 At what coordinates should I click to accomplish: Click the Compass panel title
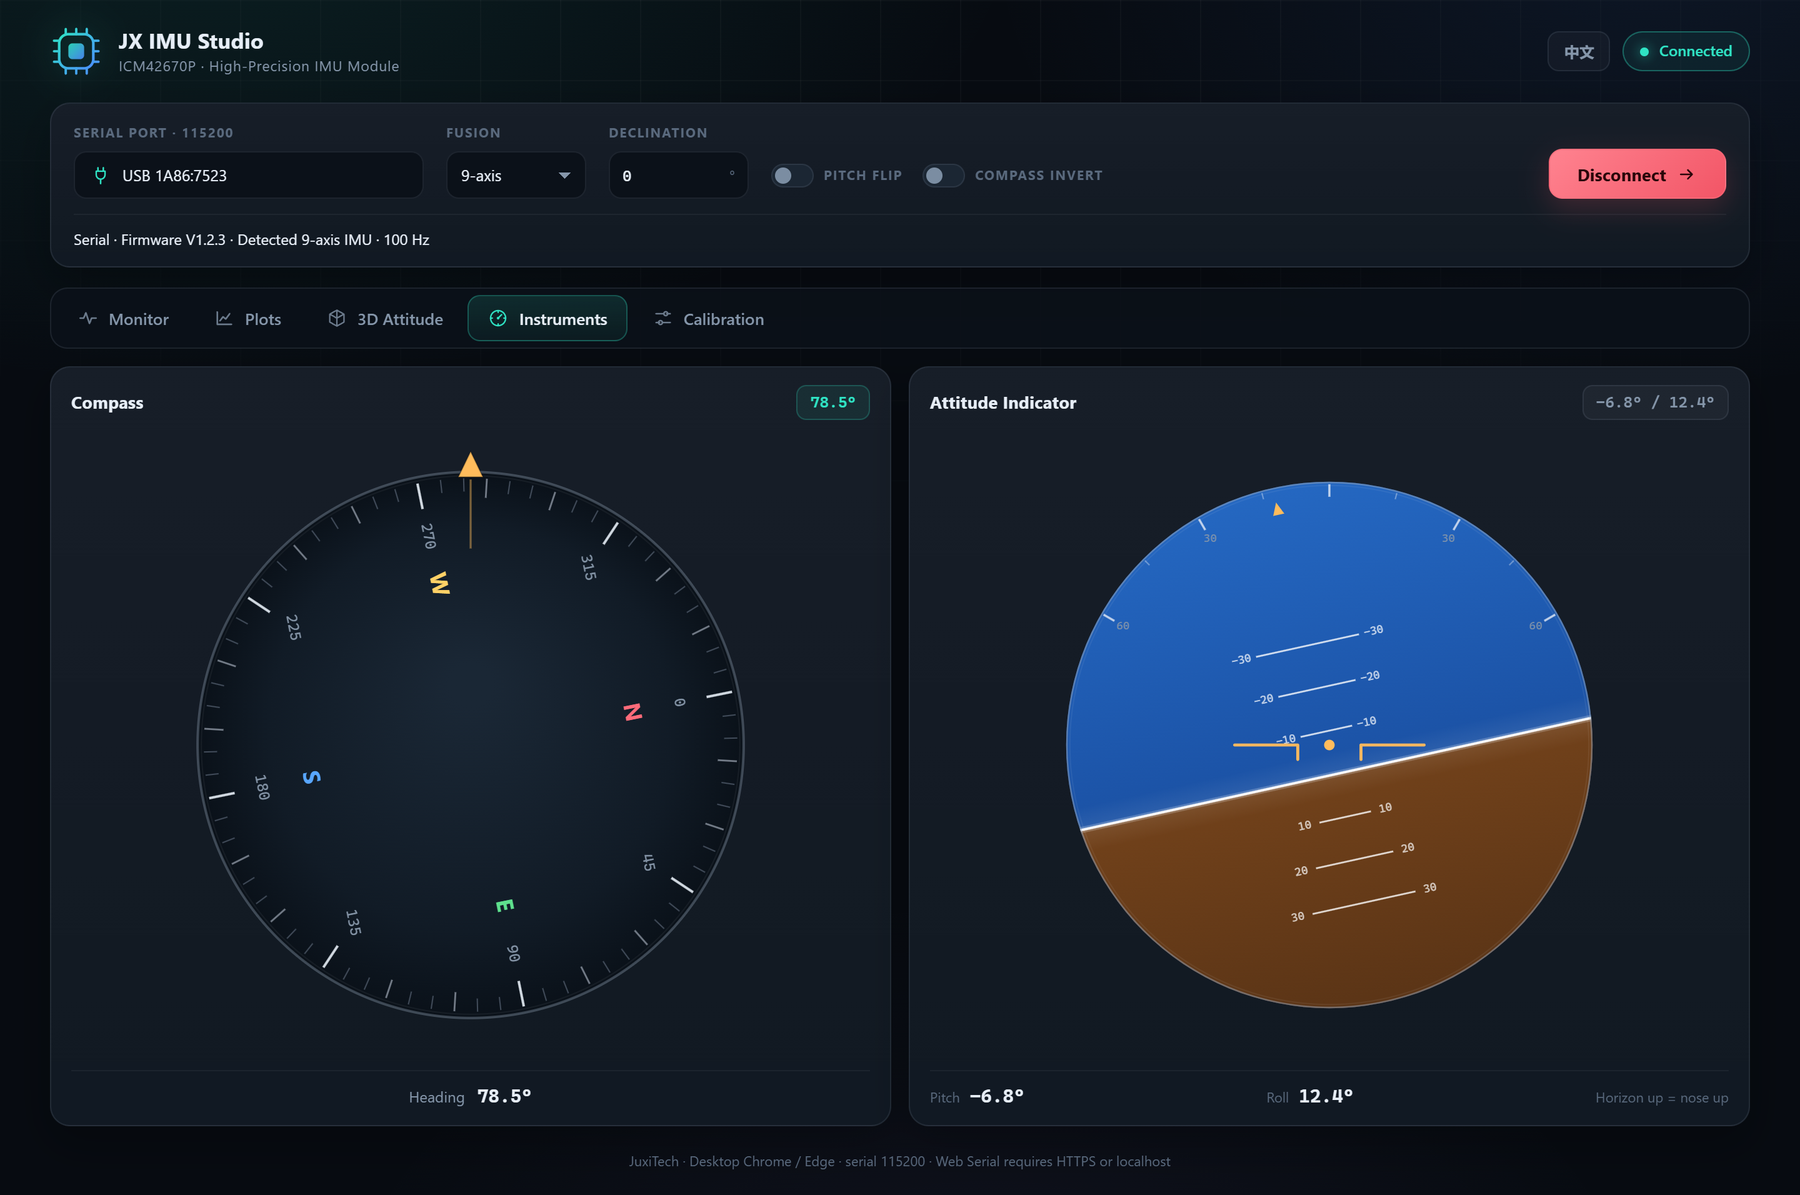pos(107,403)
